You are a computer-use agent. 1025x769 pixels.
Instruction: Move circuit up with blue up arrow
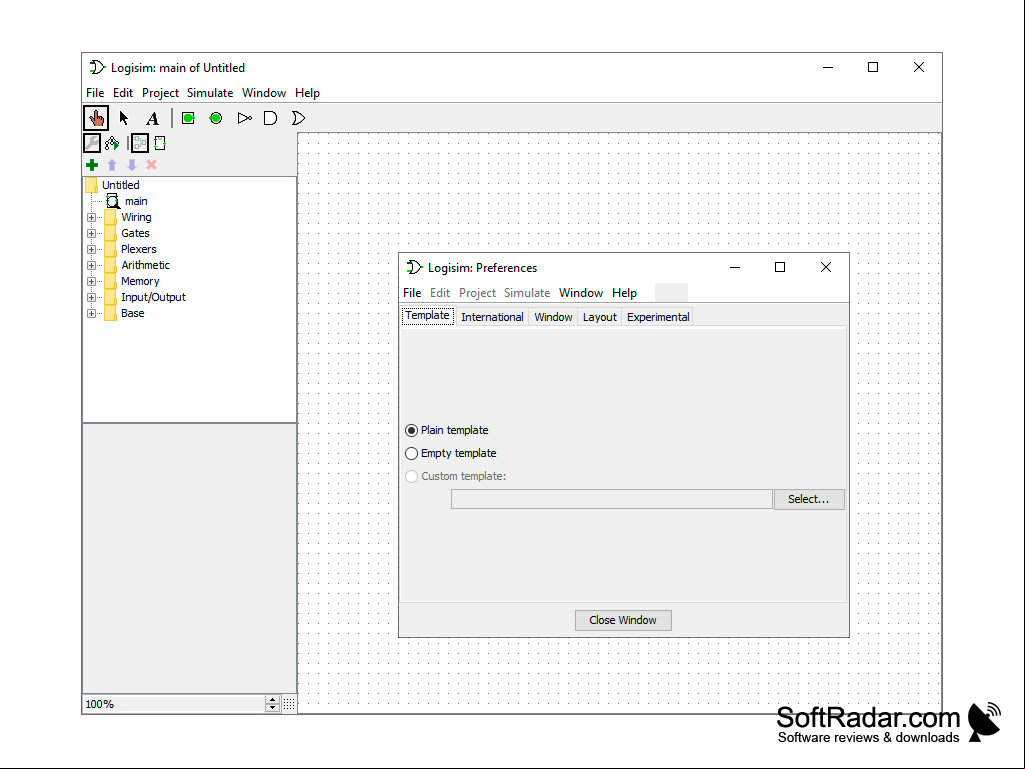[112, 165]
